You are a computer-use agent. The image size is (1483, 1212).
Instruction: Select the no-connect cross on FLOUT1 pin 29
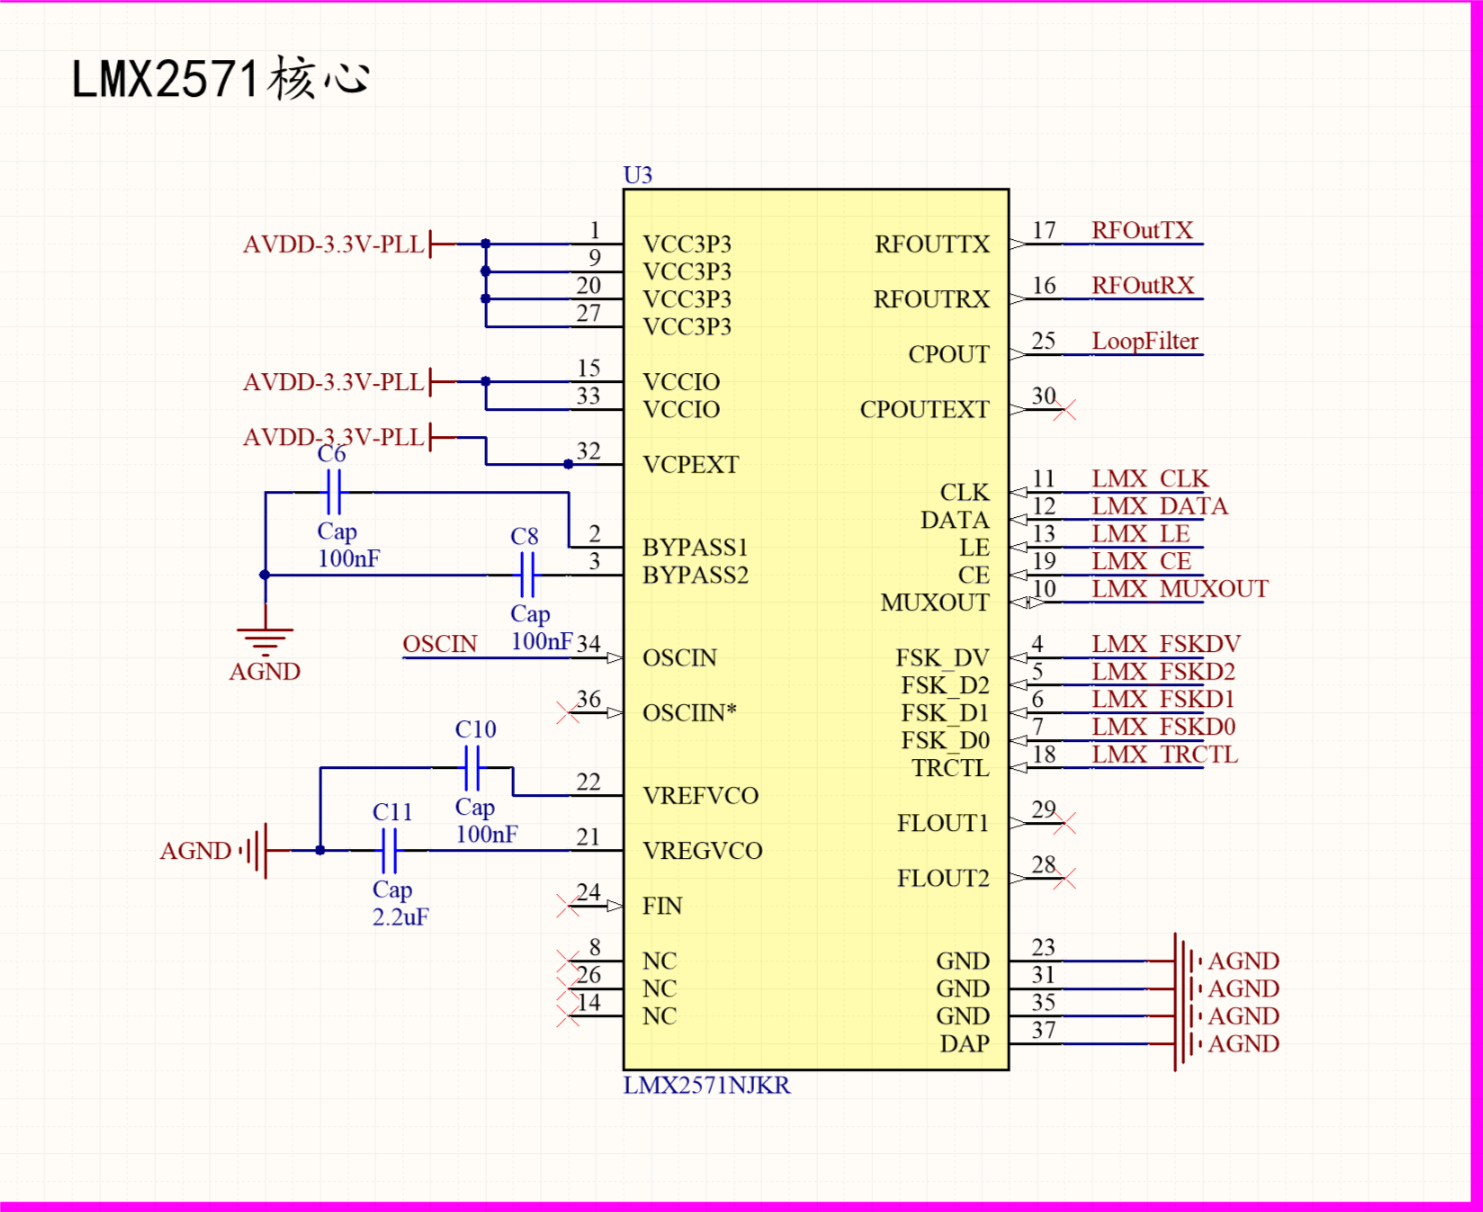(1065, 823)
